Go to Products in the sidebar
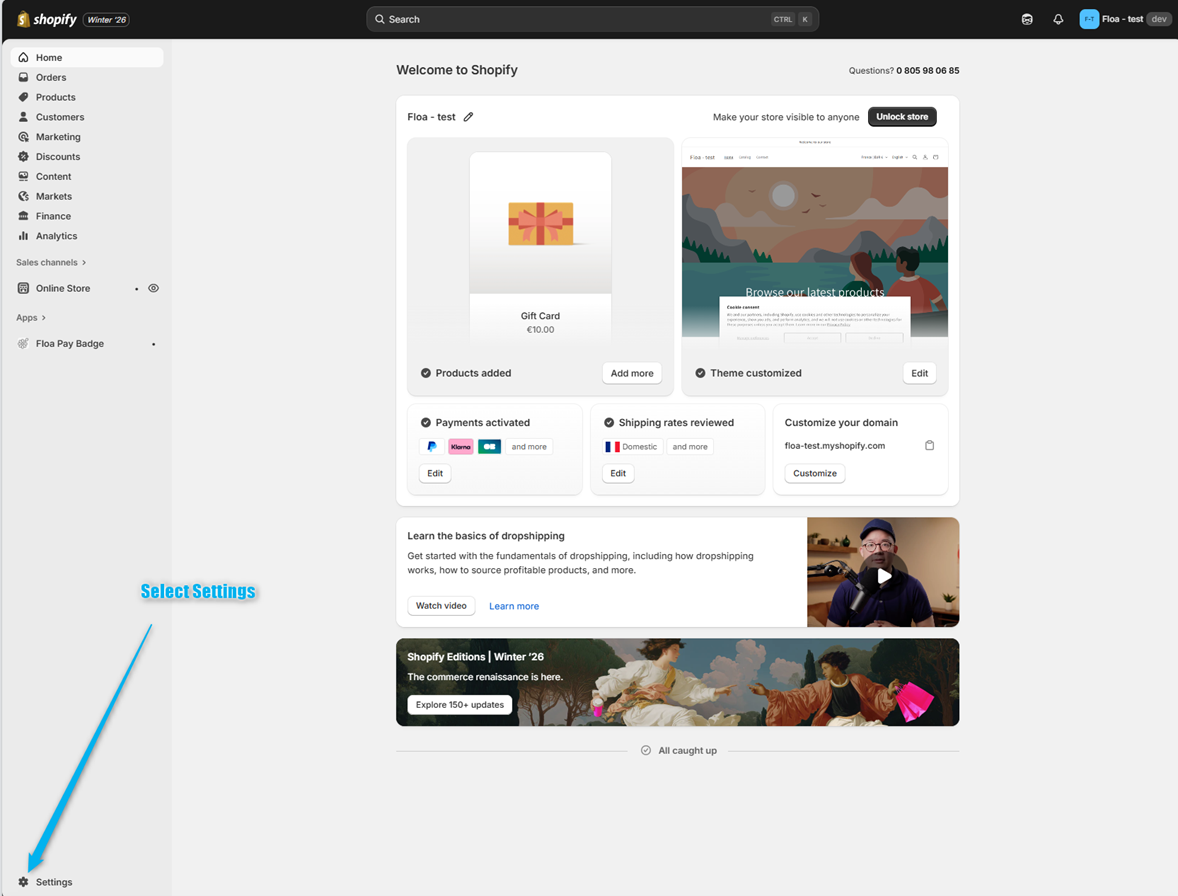 coord(86,97)
